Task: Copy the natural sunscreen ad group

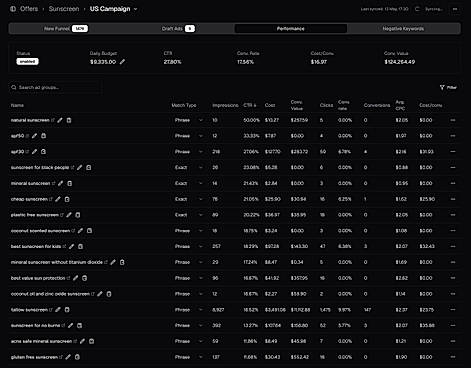Action: tap(69, 120)
